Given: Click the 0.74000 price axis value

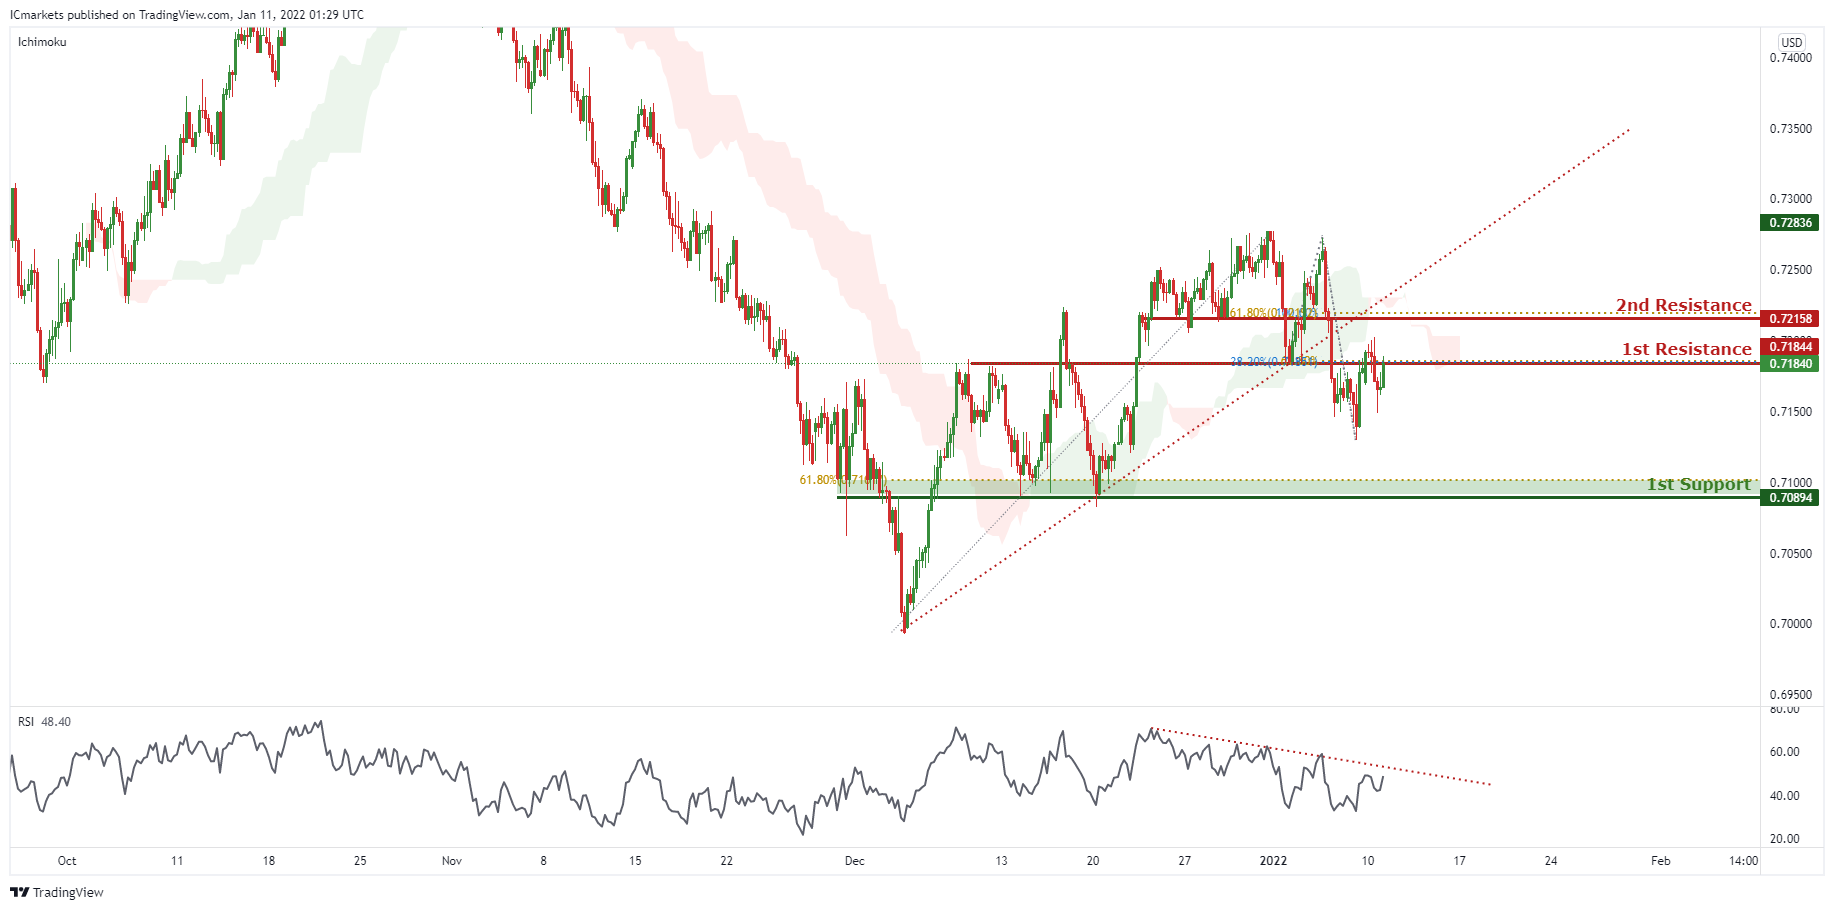Looking at the screenshot, I should pos(1790,58).
